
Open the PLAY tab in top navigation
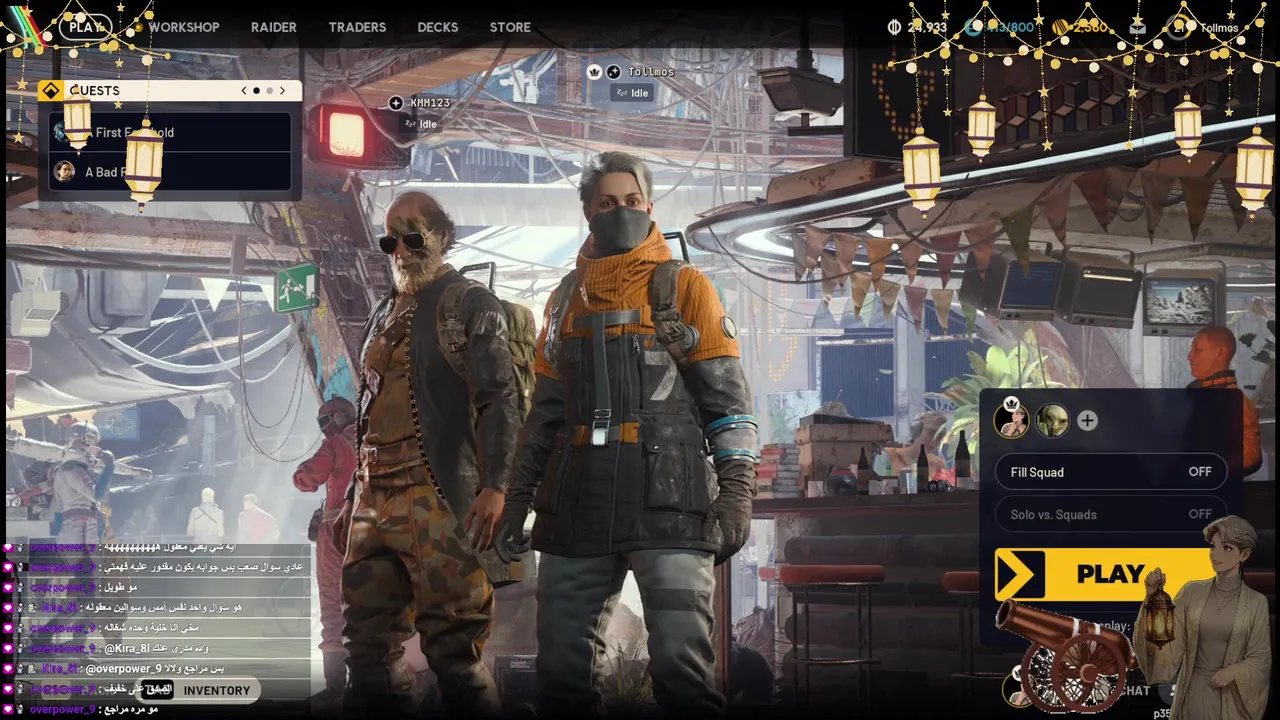85,27
